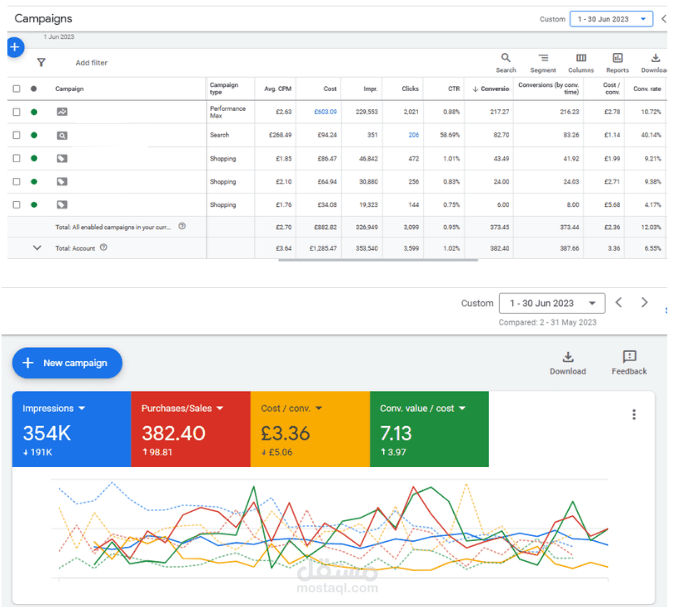The width and height of the screenshot is (675, 607).
Task: Open the lower 1 - 30 Jun 2023 date dropdown
Action: click(x=552, y=304)
